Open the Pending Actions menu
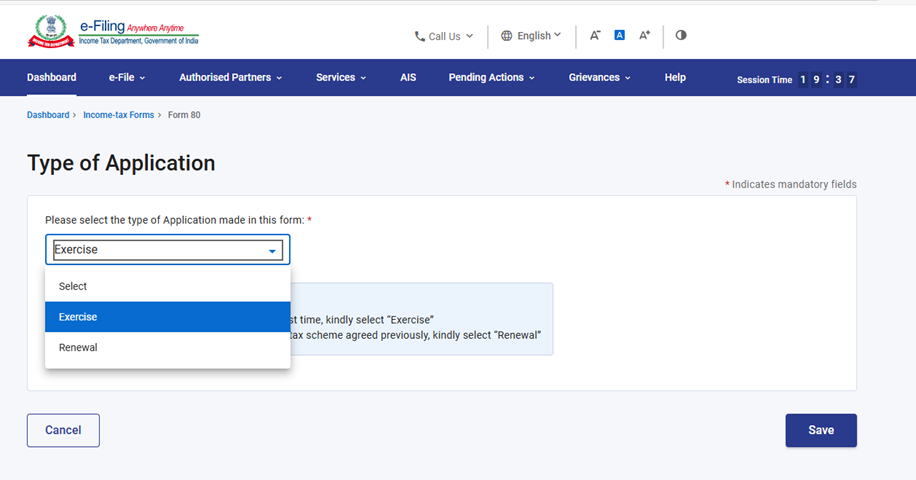916x480 pixels. point(491,77)
